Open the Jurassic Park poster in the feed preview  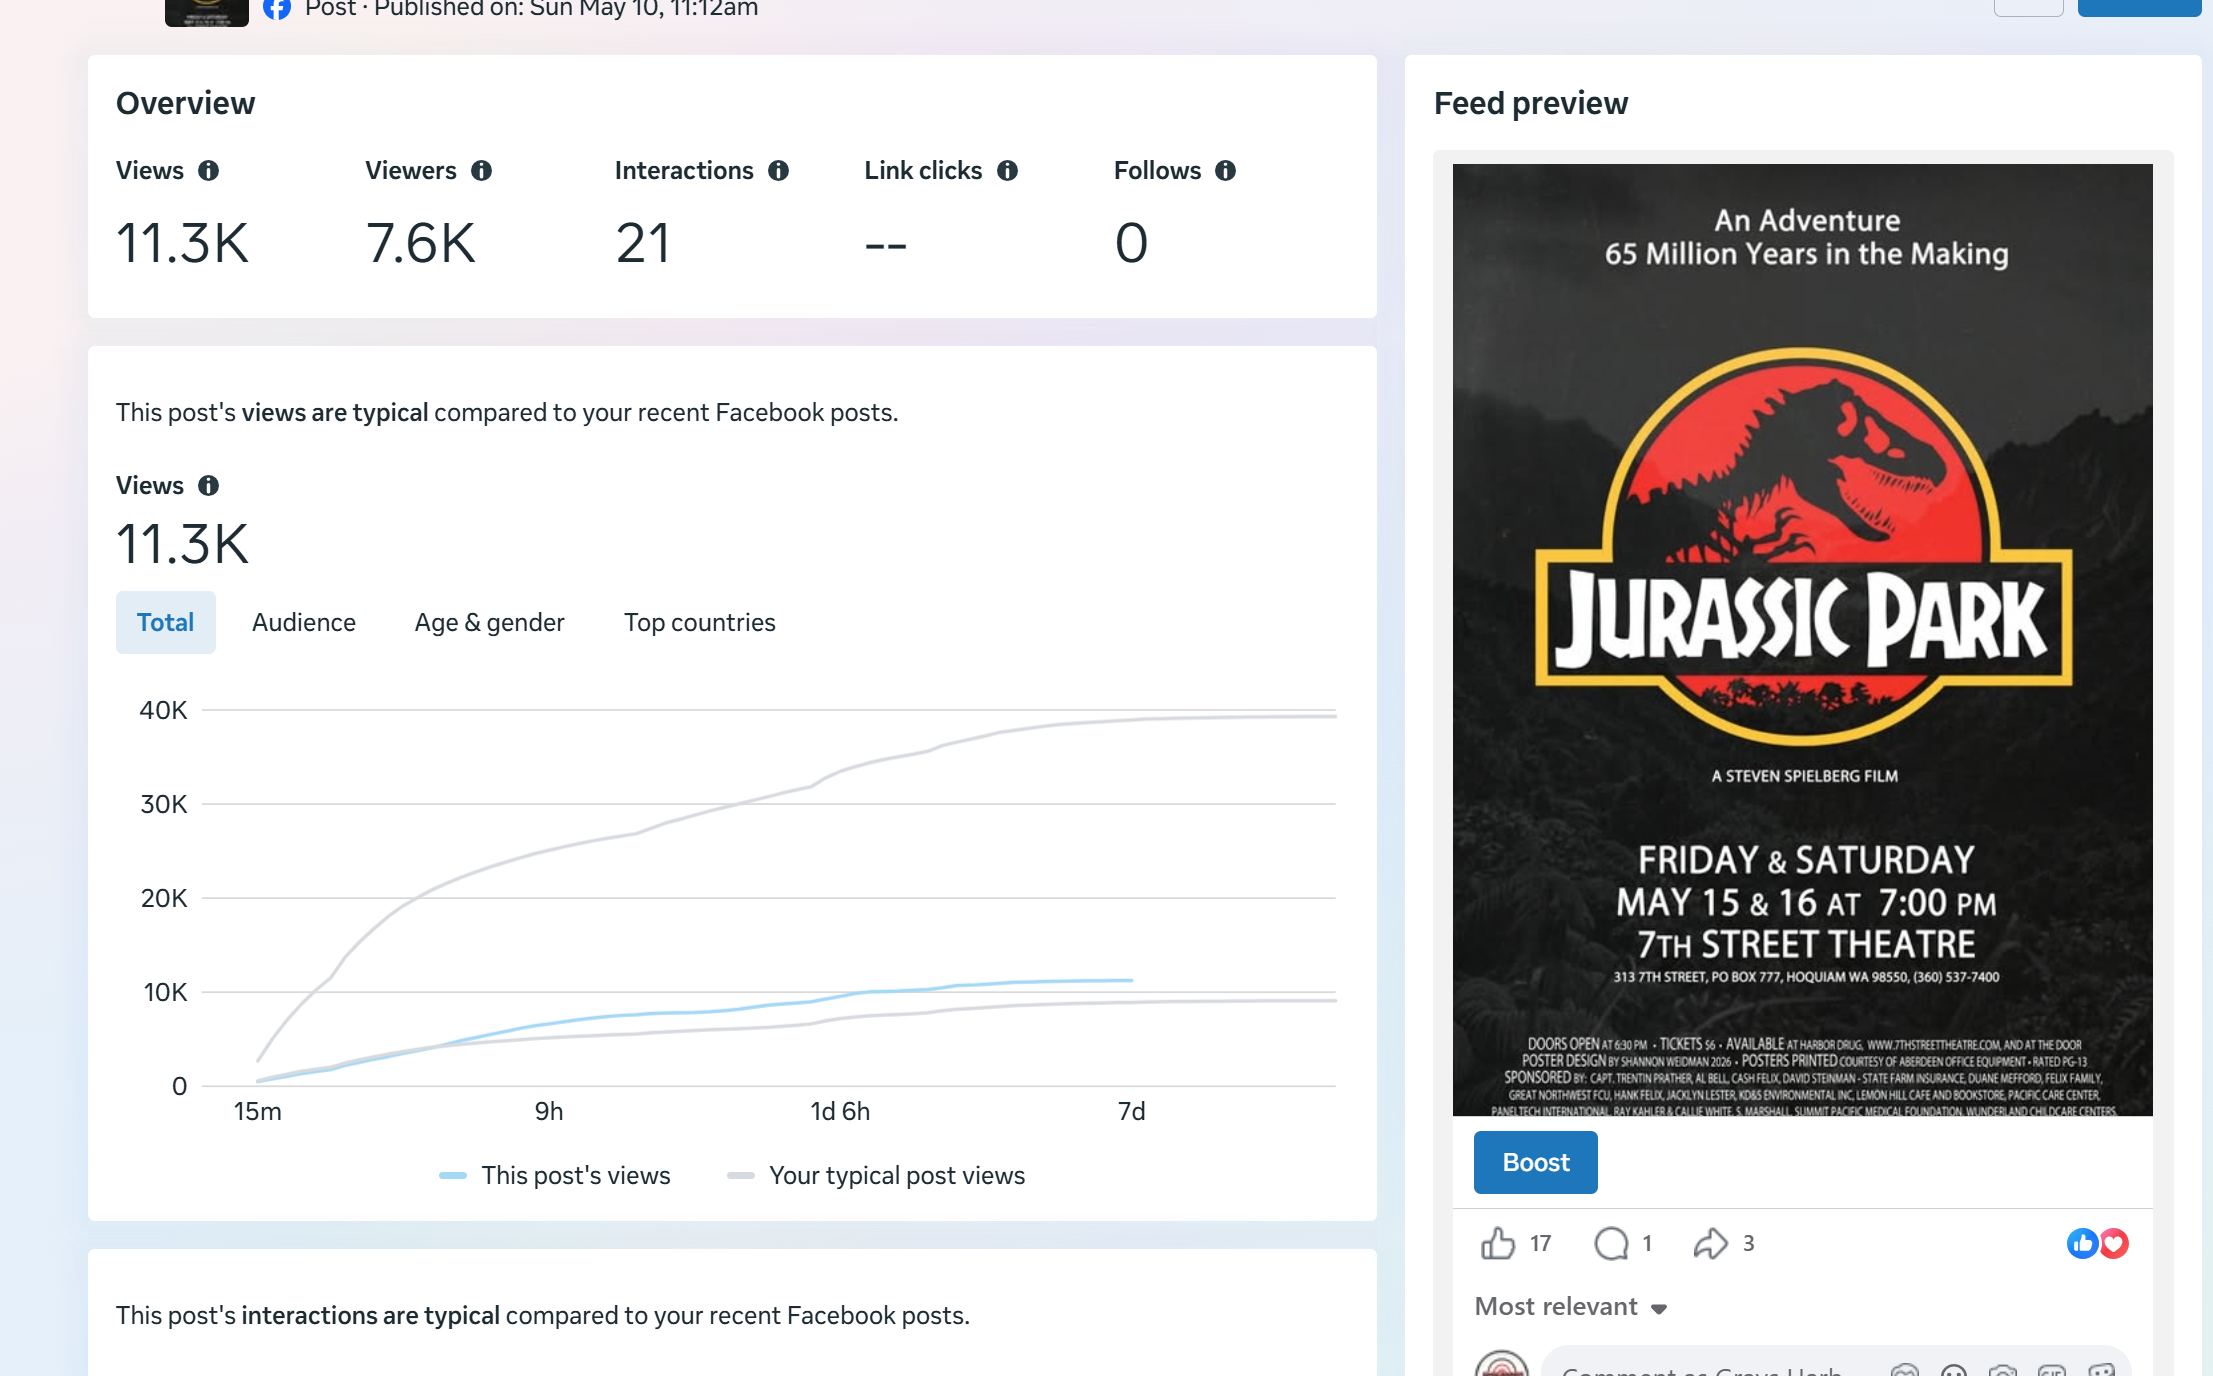click(x=1803, y=640)
